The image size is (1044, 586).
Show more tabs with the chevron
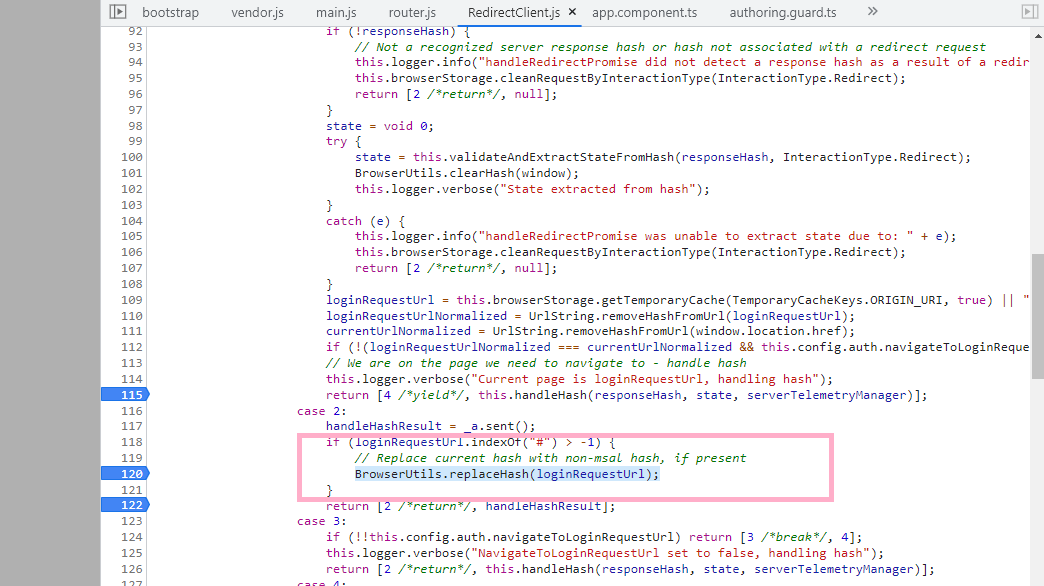click(872, 11)
